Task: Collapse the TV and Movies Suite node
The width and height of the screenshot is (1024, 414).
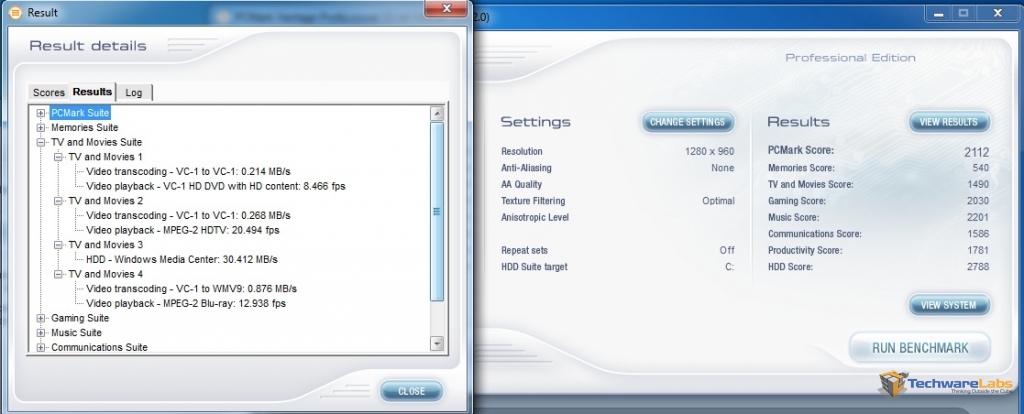Action: 41,143
